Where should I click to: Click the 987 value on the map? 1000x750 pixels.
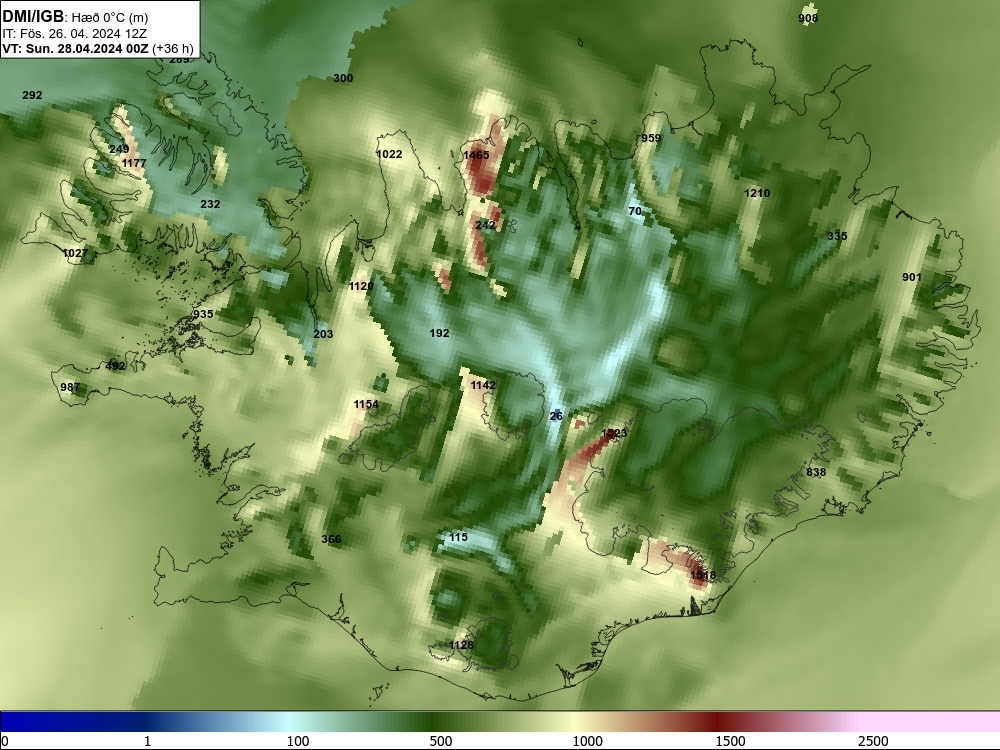click(x=70, y=387)
